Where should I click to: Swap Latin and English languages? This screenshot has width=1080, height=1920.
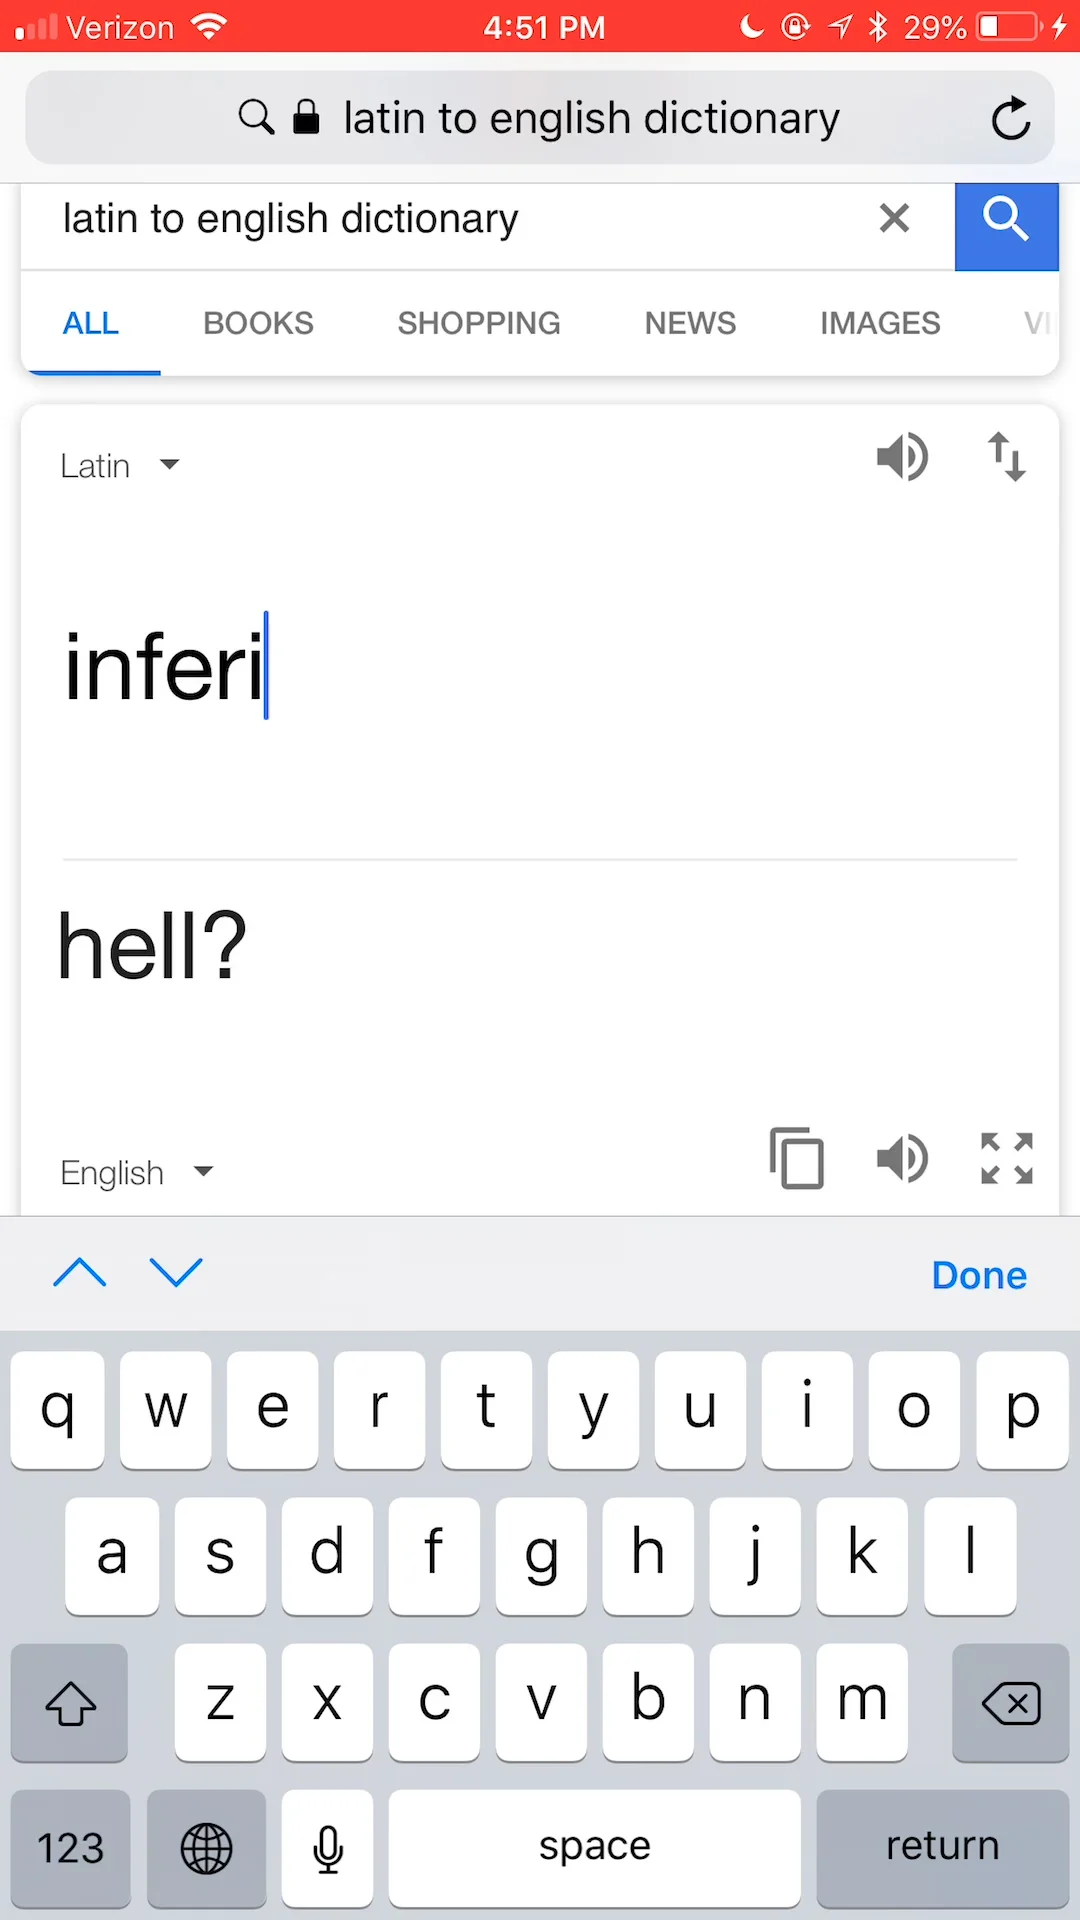point(1006,457)
